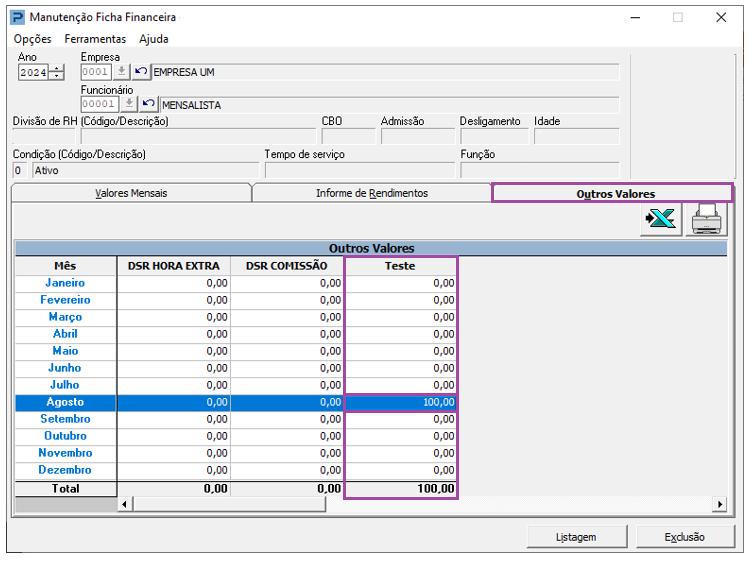Screen dimensions: 753x561
Task: Open the Ferramentas menu
Action: (x=95, y=39)
